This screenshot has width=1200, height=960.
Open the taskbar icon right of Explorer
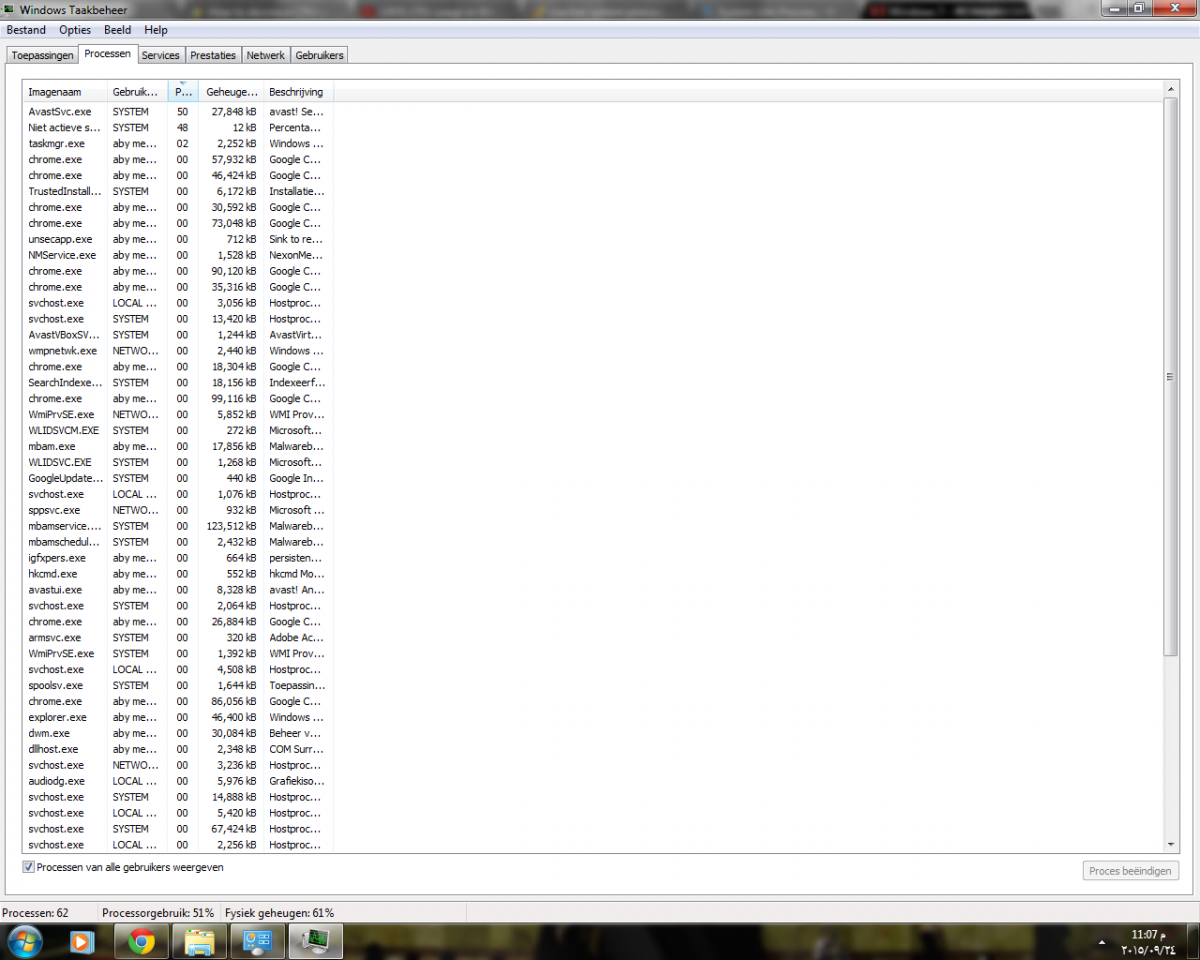click(258, 941)
